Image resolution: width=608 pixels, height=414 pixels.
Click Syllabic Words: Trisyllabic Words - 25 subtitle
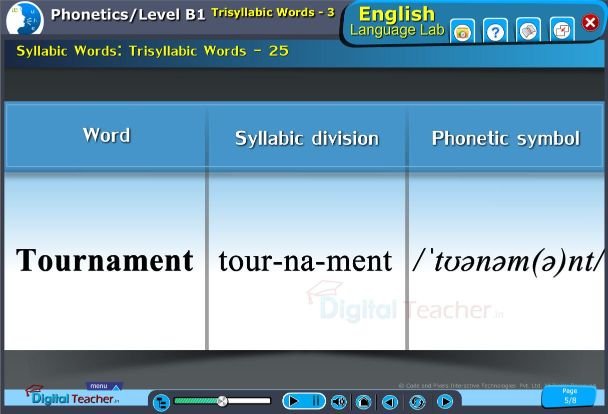152,51
